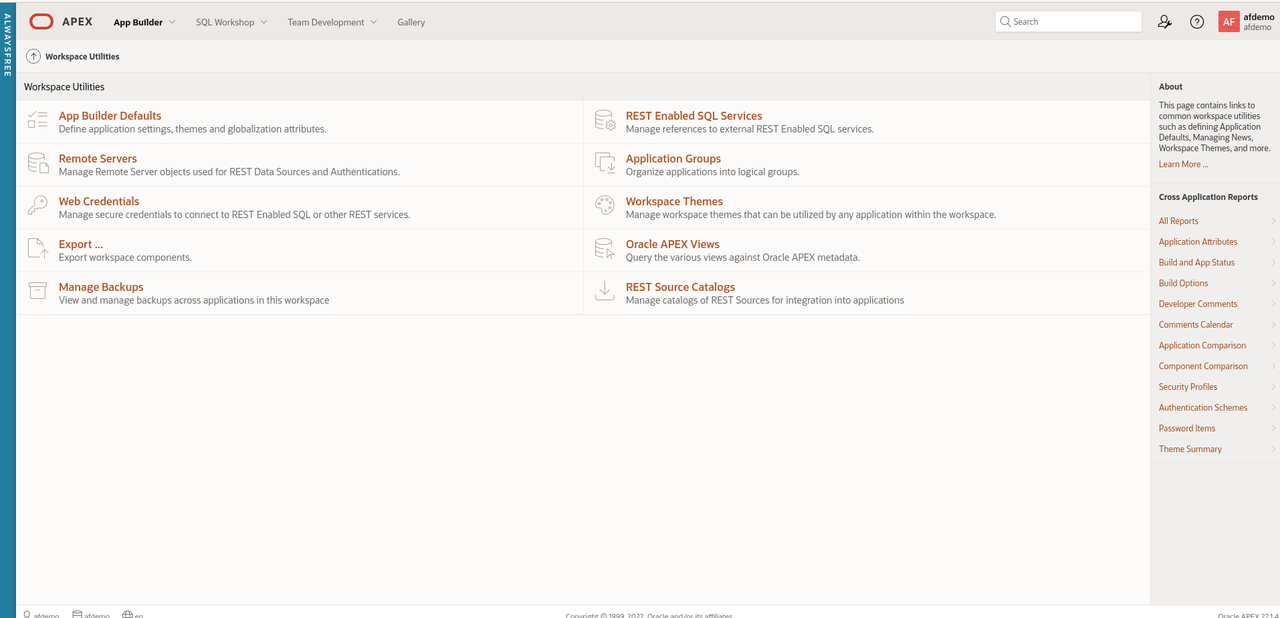Click the Workspace Themes icon
This screenshot has width=1280, height=618.
[604, 206]
